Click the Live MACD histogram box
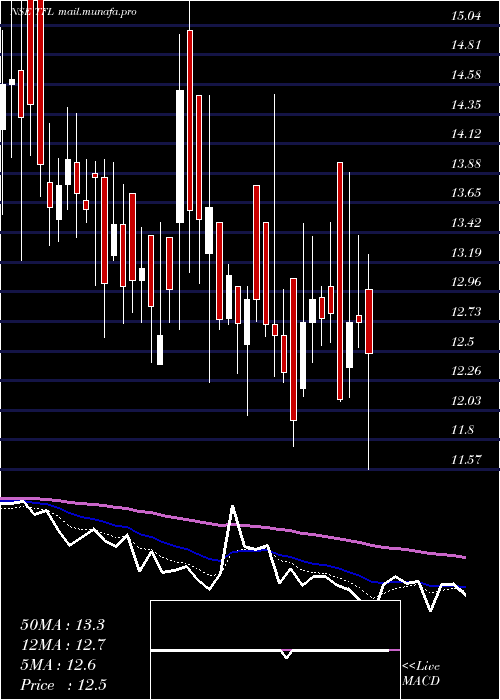The width and height of the screenshot is (500, 700). pyautogui.click(x=275, y=650)
